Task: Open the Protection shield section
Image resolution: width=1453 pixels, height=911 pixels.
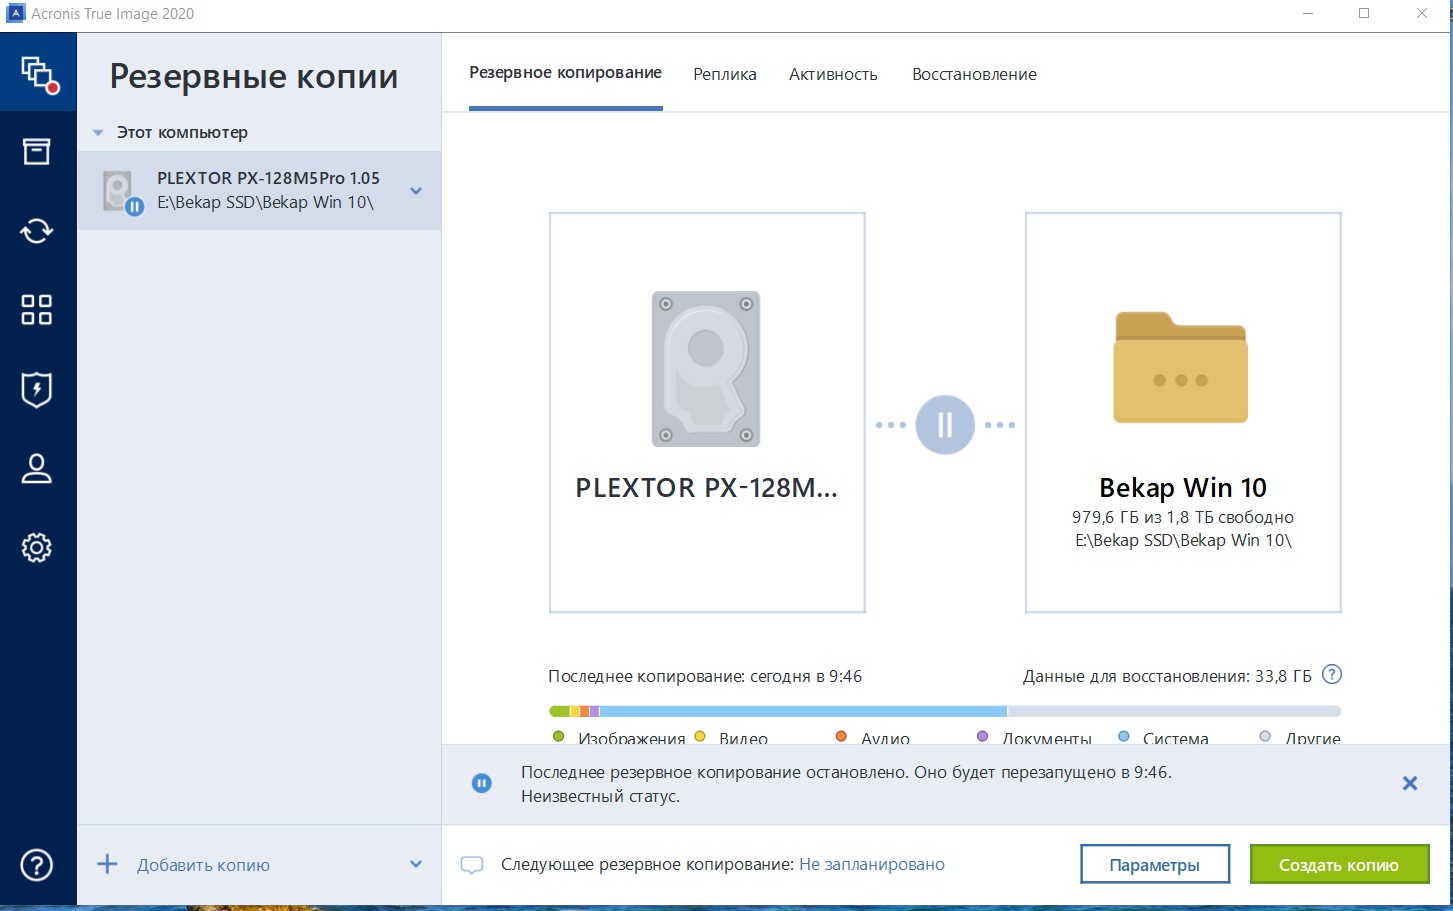Action: click(x=37, y=389)
